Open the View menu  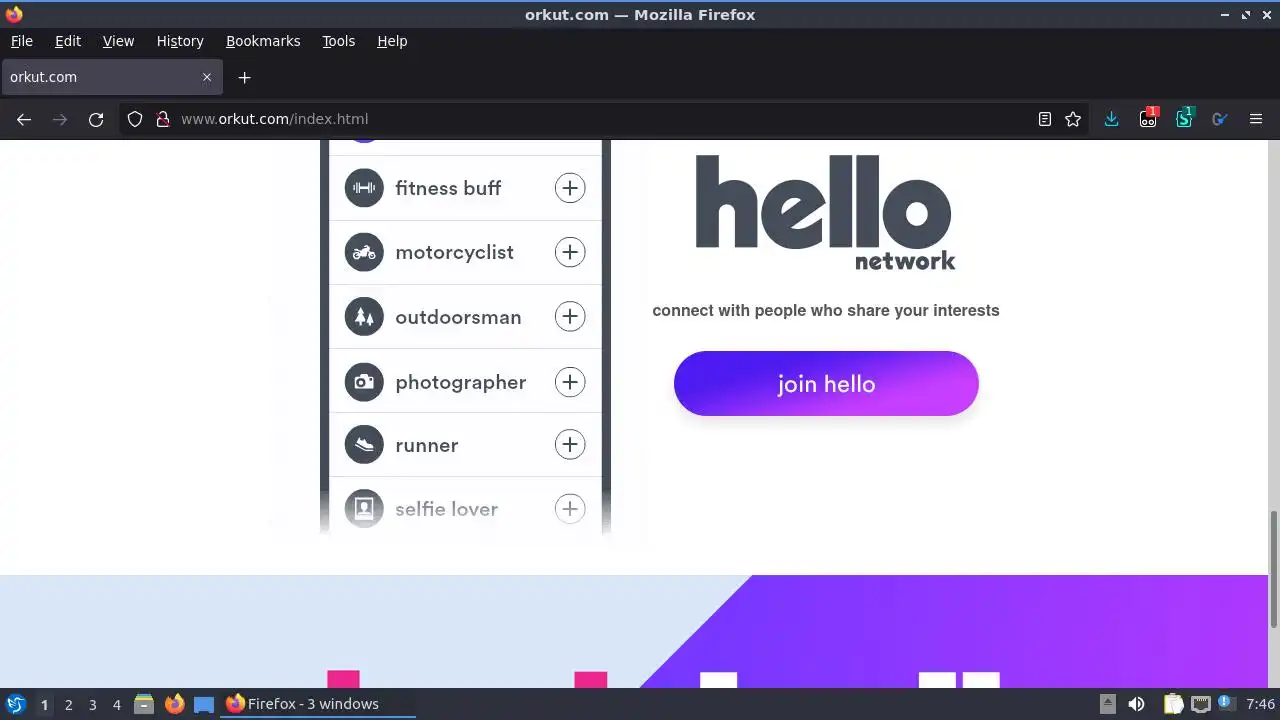[x=118, y=41]
